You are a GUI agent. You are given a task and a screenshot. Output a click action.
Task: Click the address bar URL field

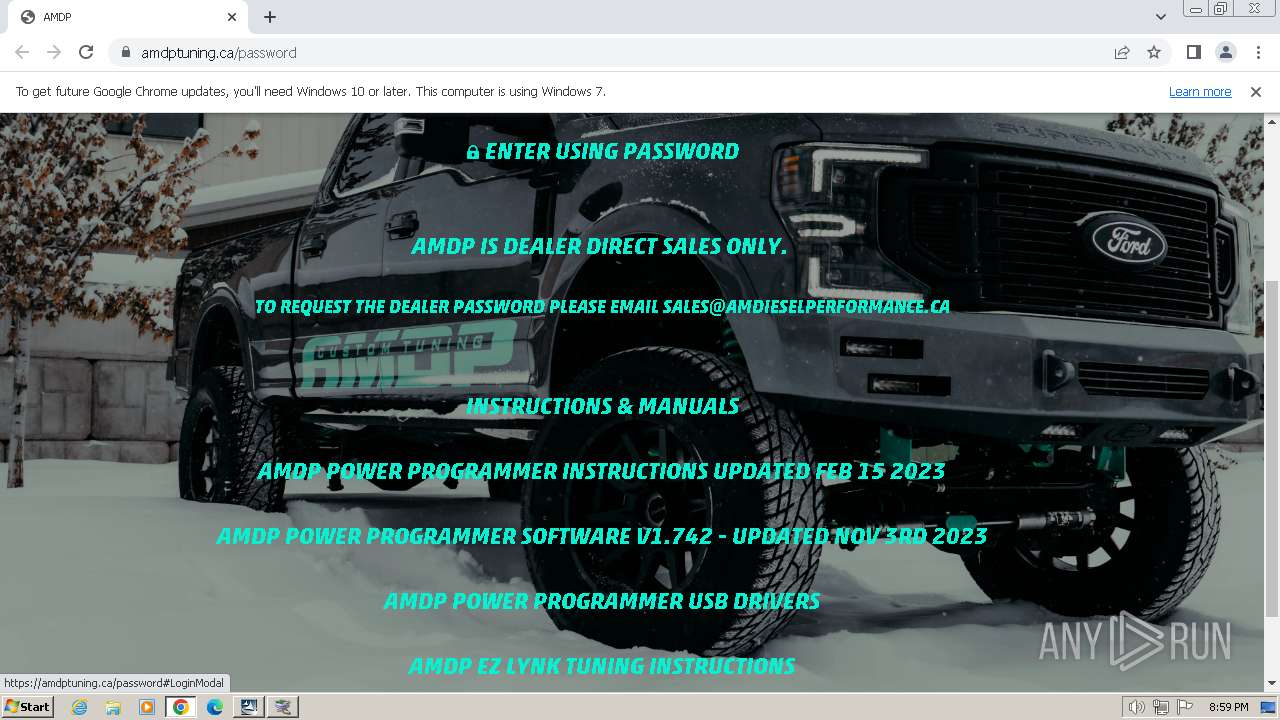(610, 52)
